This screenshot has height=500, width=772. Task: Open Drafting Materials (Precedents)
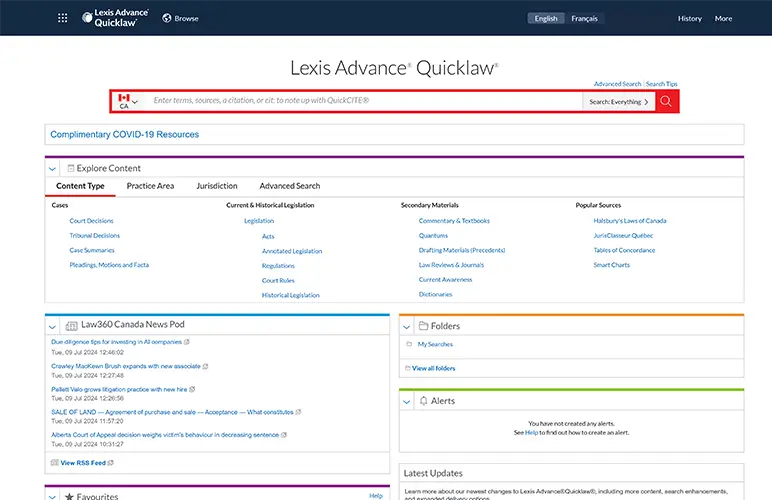pos(462,250)
